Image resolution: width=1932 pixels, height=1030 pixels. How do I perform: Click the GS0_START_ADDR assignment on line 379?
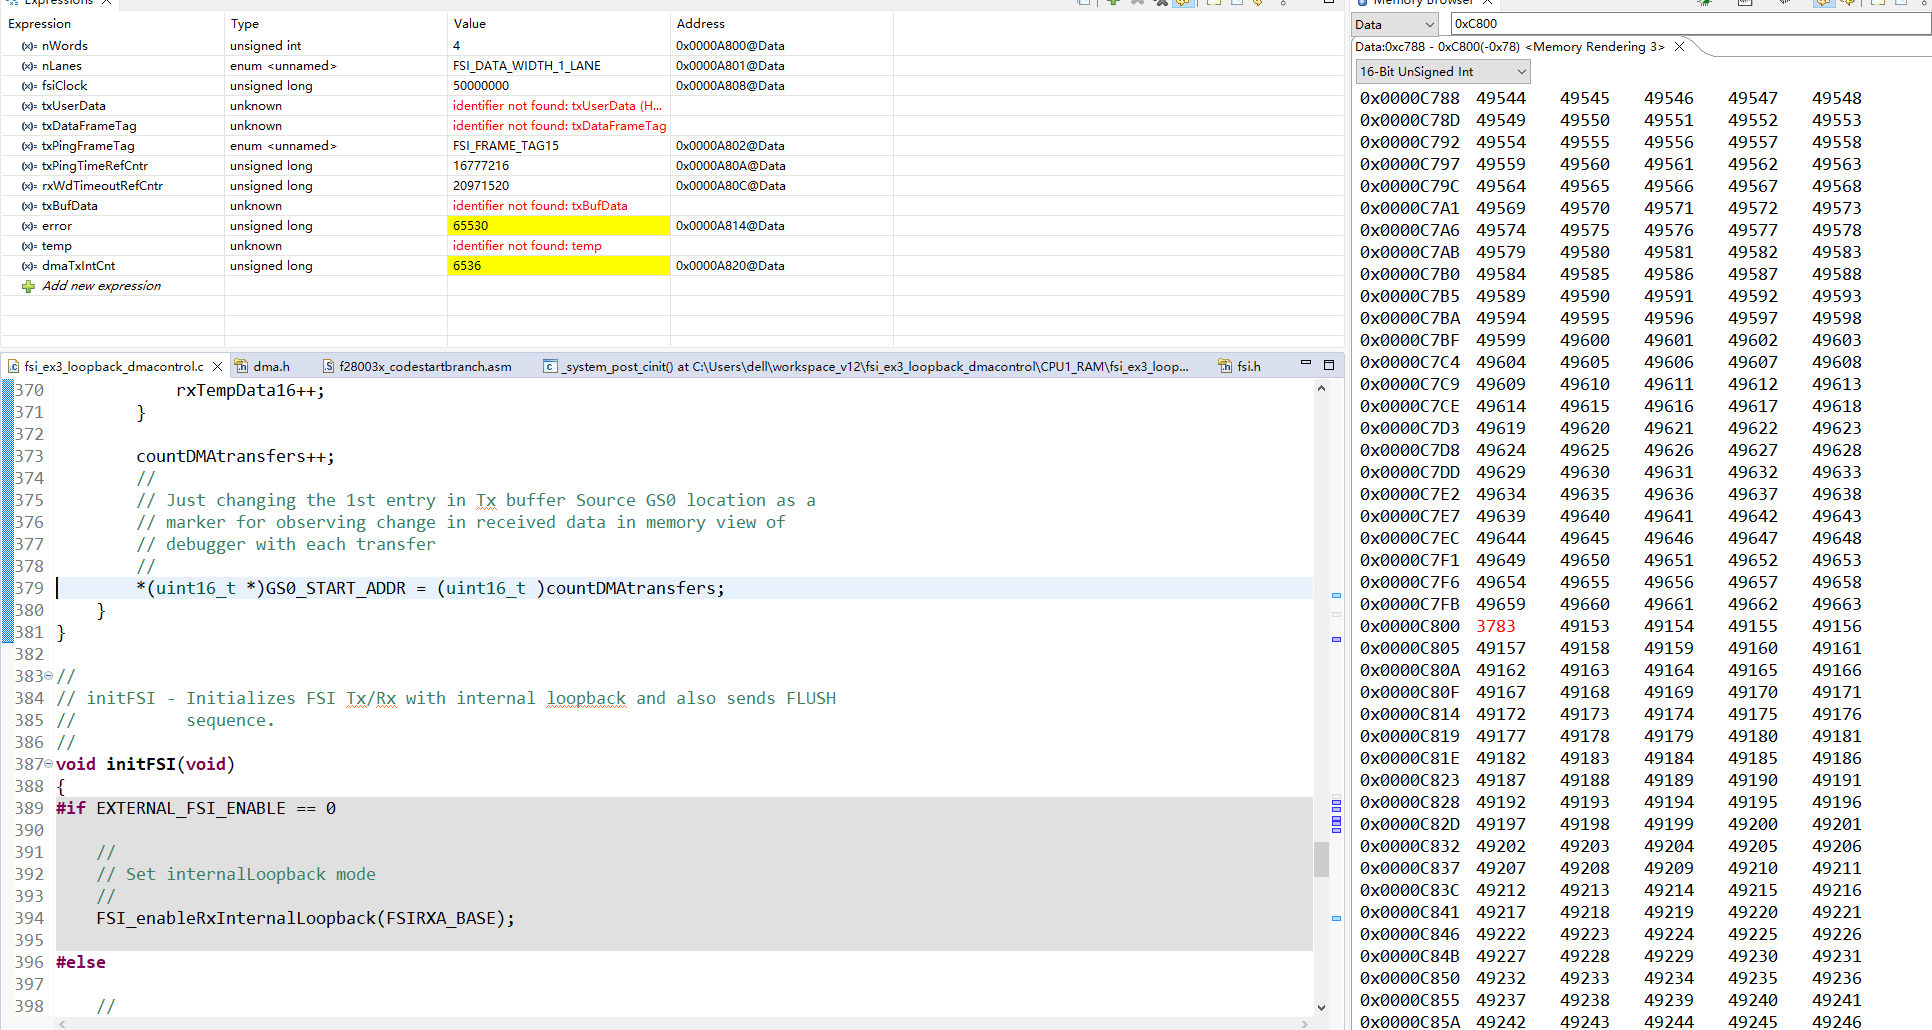[x=430, y=588]
